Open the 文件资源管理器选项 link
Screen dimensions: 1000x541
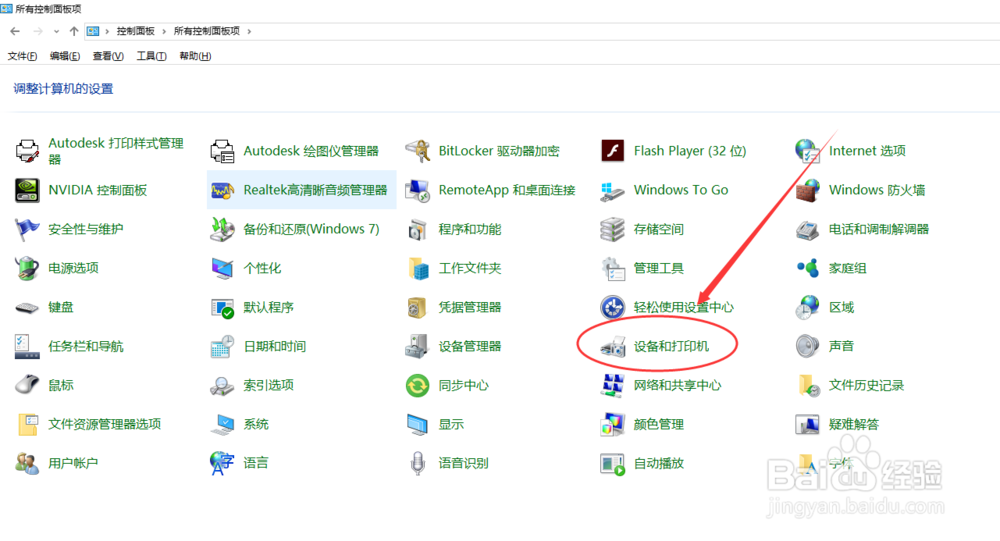105,424
